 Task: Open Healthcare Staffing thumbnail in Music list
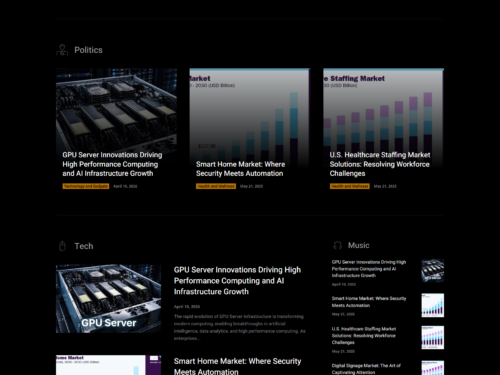(432, 338)
